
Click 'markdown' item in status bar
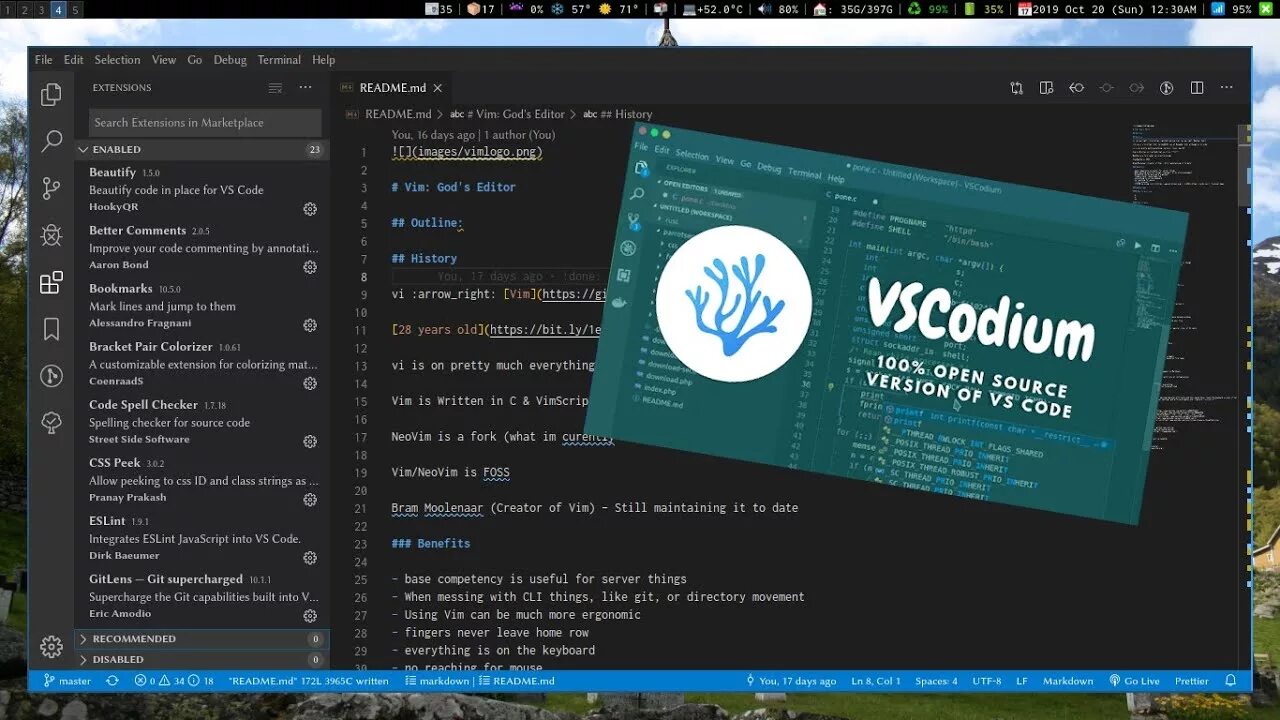point(437,681)
